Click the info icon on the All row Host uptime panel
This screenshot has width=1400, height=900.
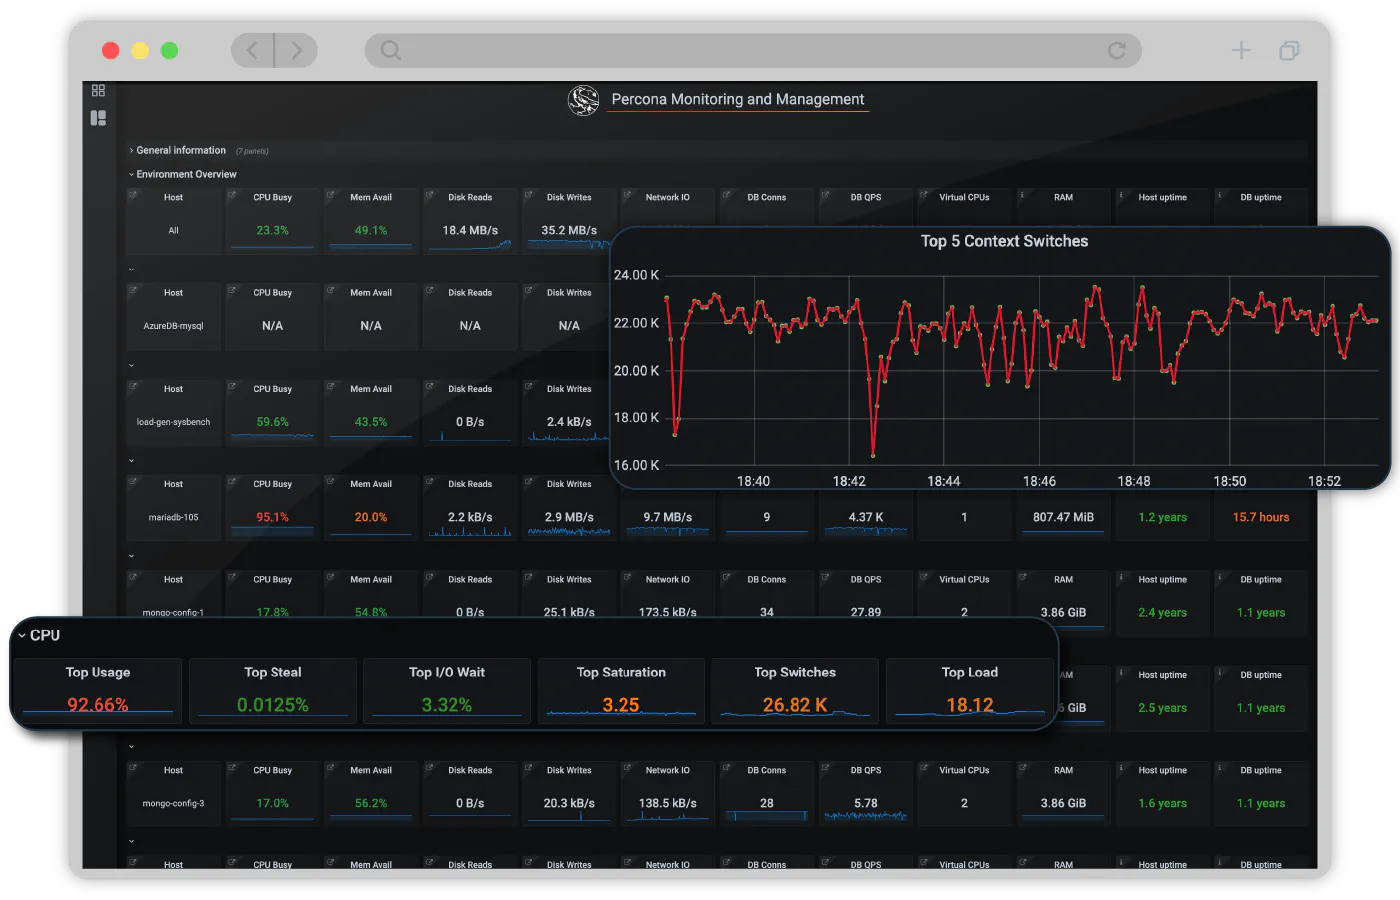click(x=1121, y=195)
